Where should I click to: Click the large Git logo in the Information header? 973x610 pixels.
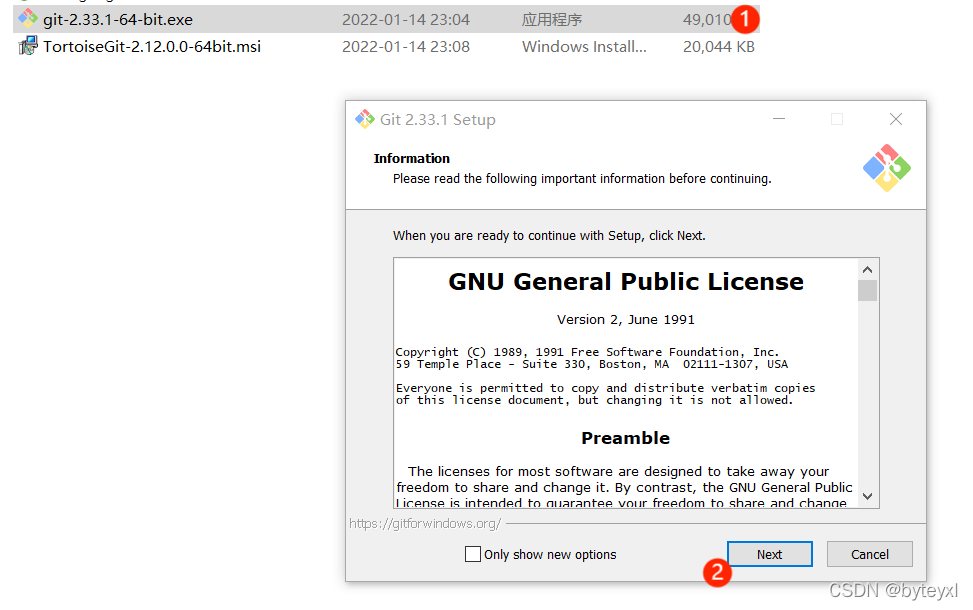click(x=887, y=168)
